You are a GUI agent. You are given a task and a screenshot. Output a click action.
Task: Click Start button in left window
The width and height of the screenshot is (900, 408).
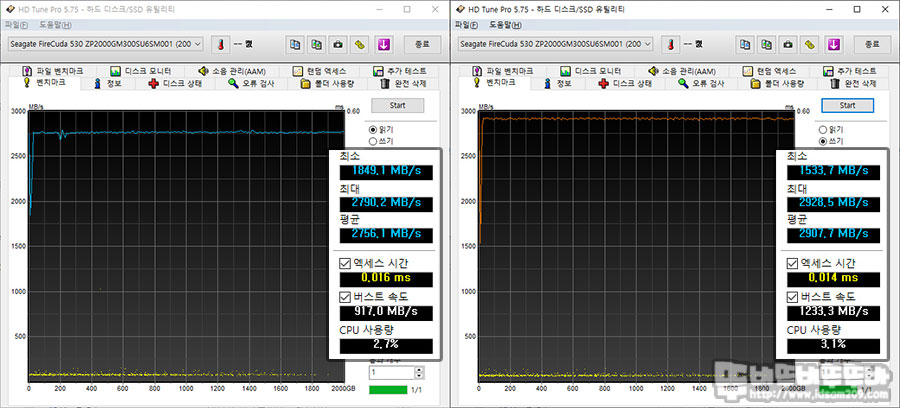coord(397,106)
